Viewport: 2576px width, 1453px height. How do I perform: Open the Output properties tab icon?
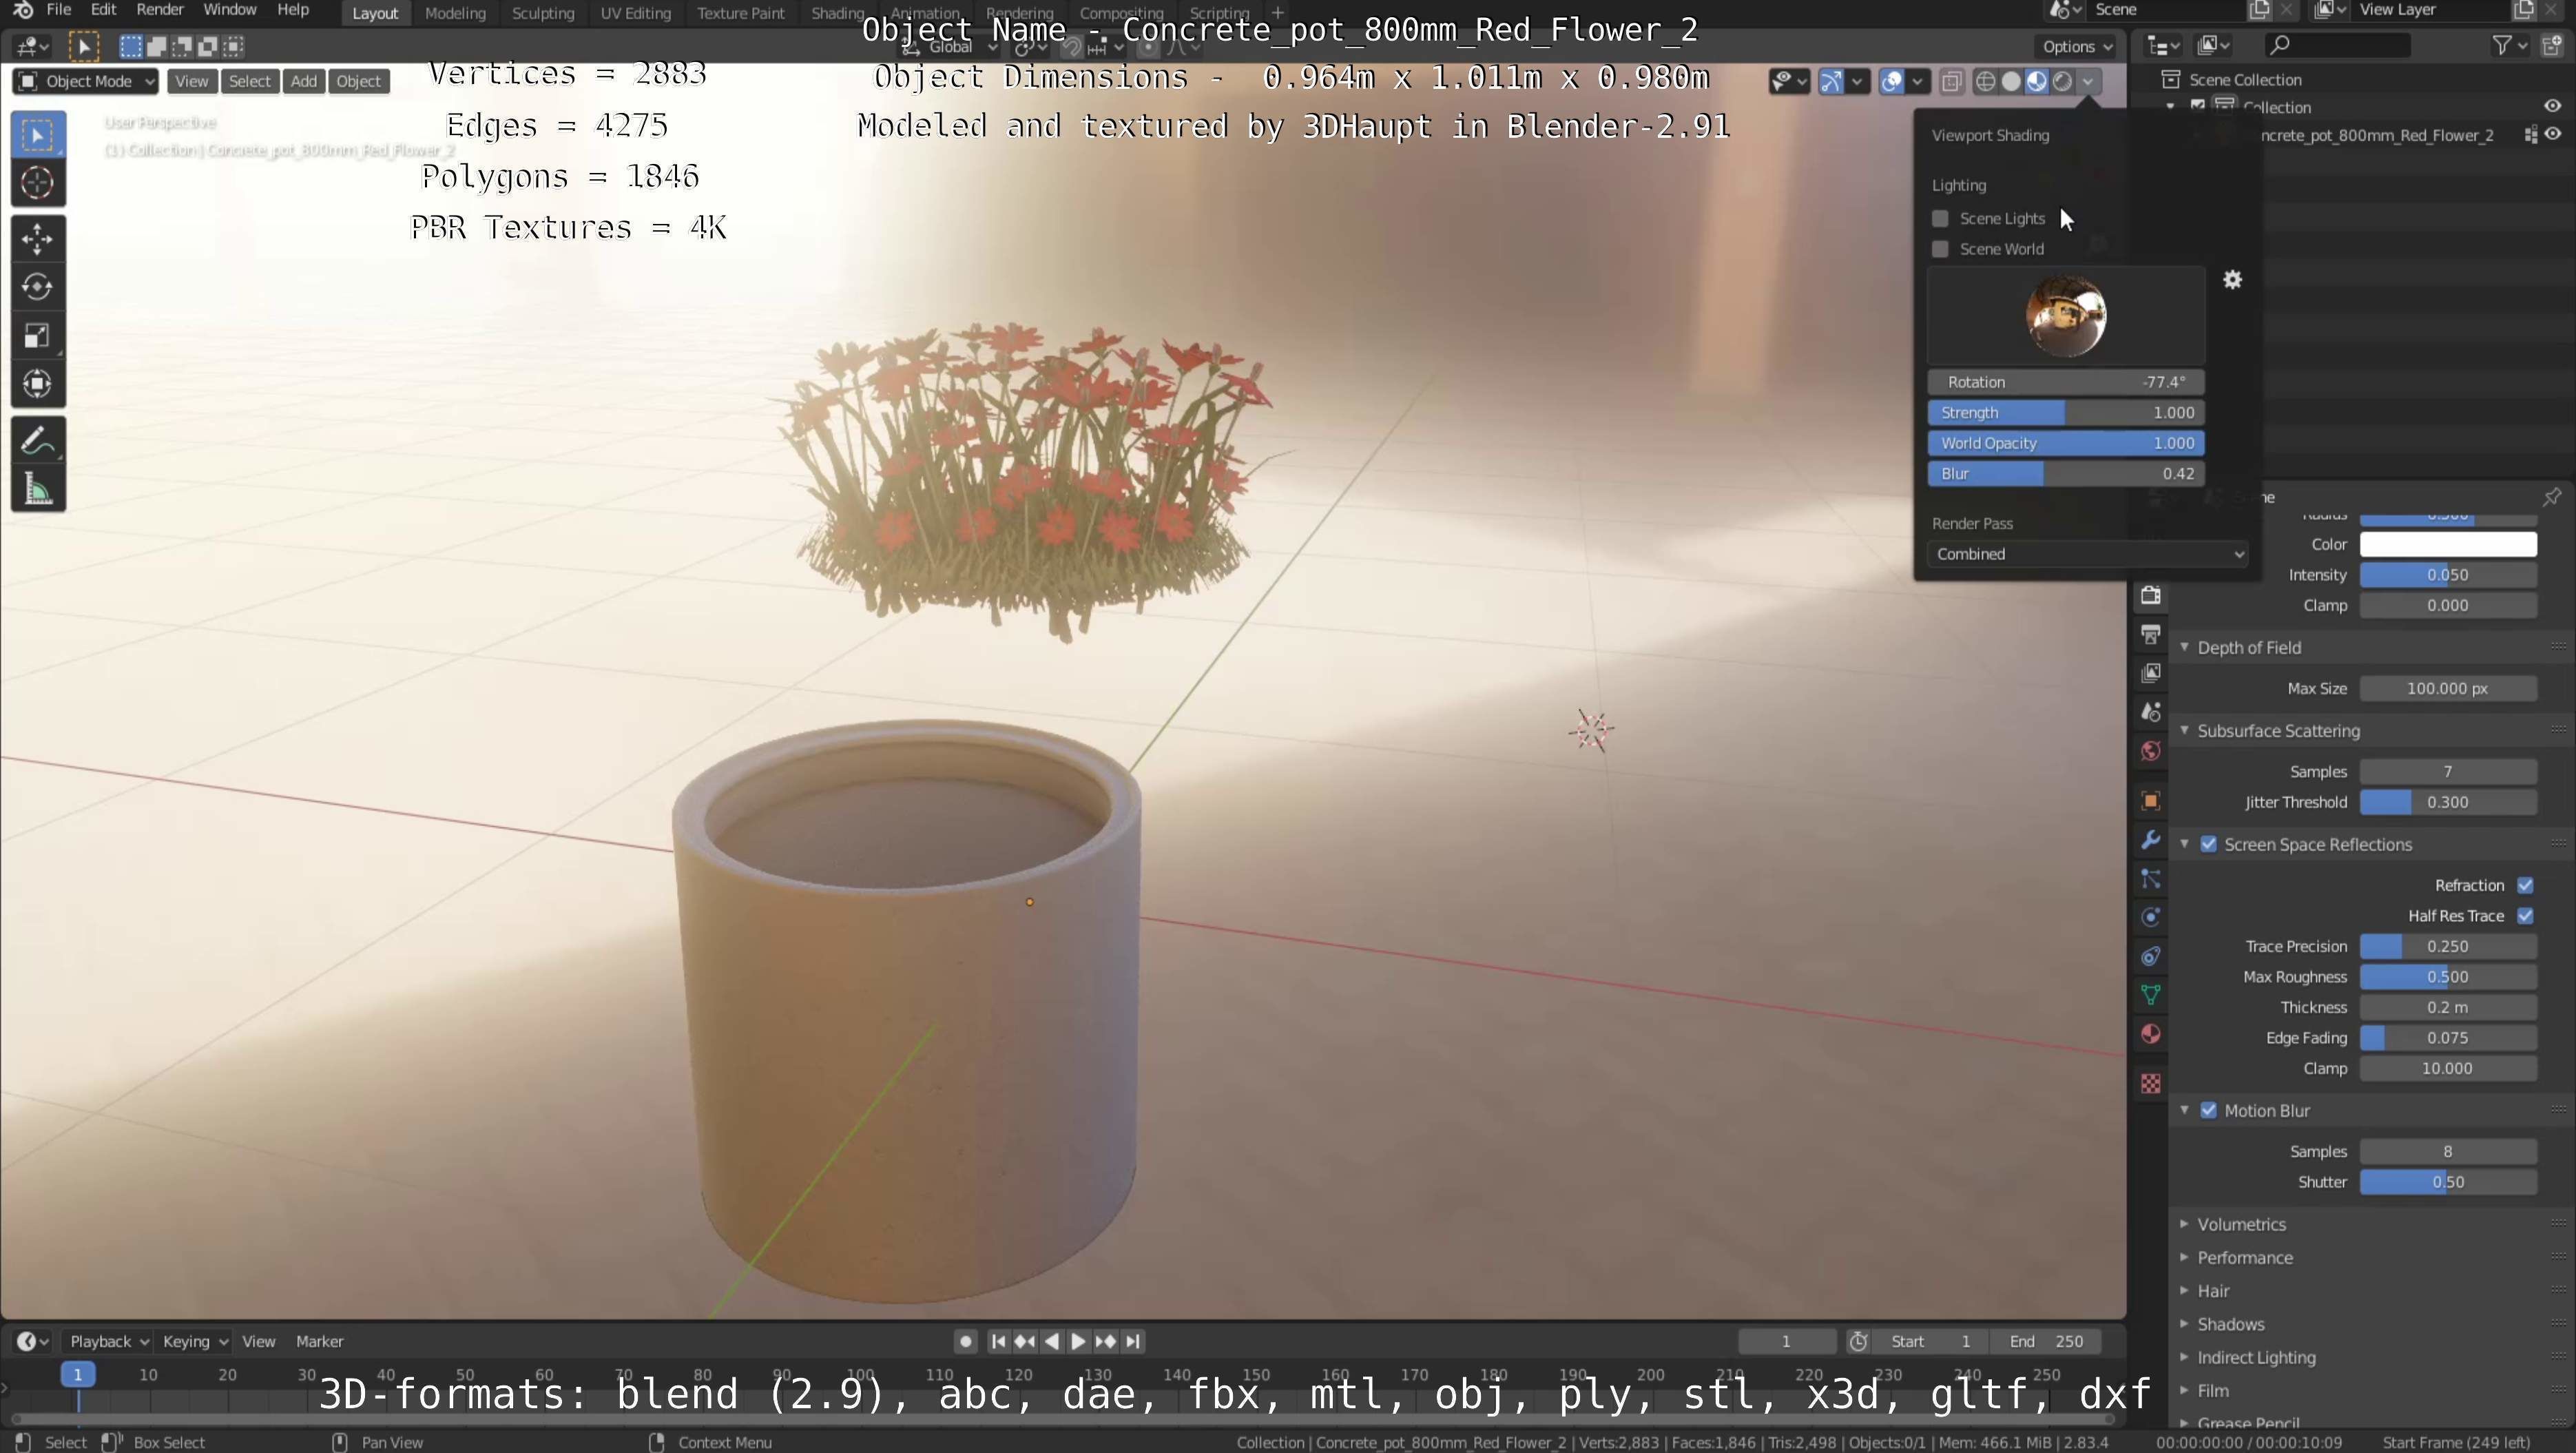tap(2151, 635)
